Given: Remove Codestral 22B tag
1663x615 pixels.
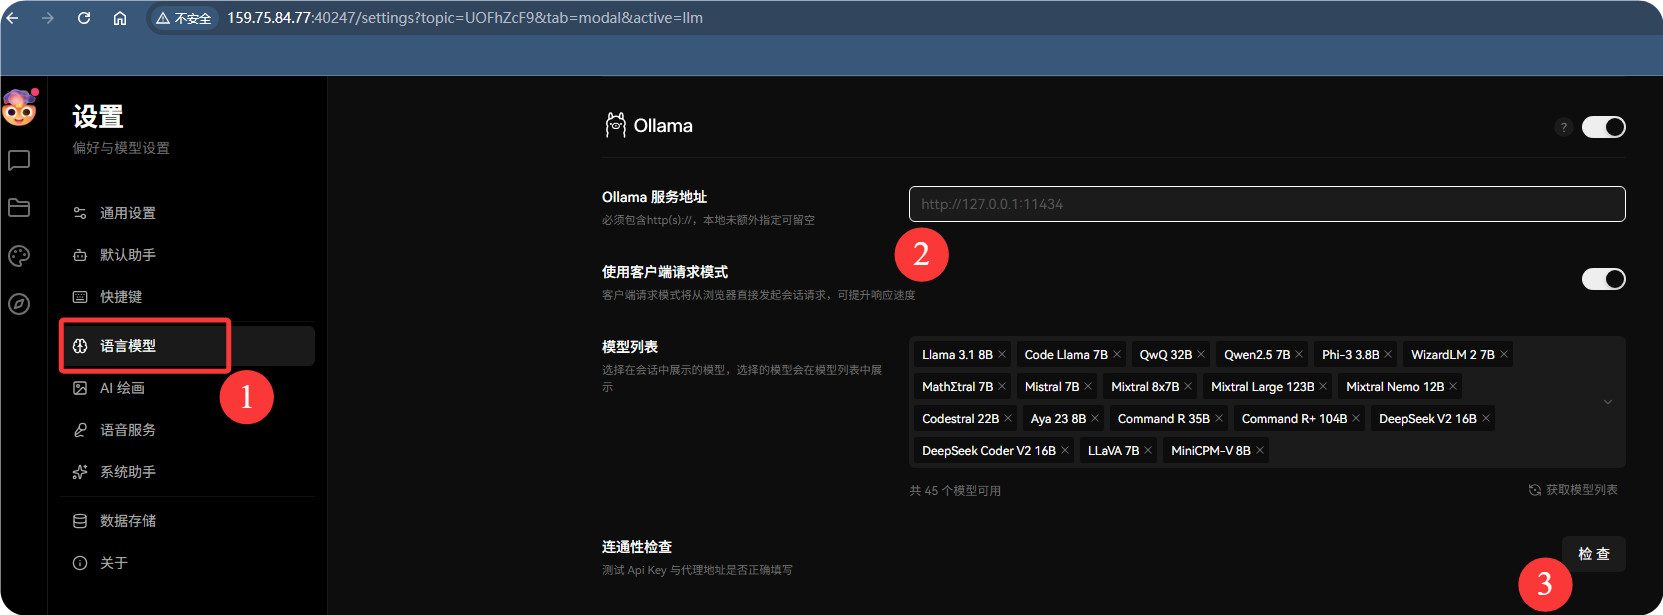Looking at the screenshot, I should 1008,419.
